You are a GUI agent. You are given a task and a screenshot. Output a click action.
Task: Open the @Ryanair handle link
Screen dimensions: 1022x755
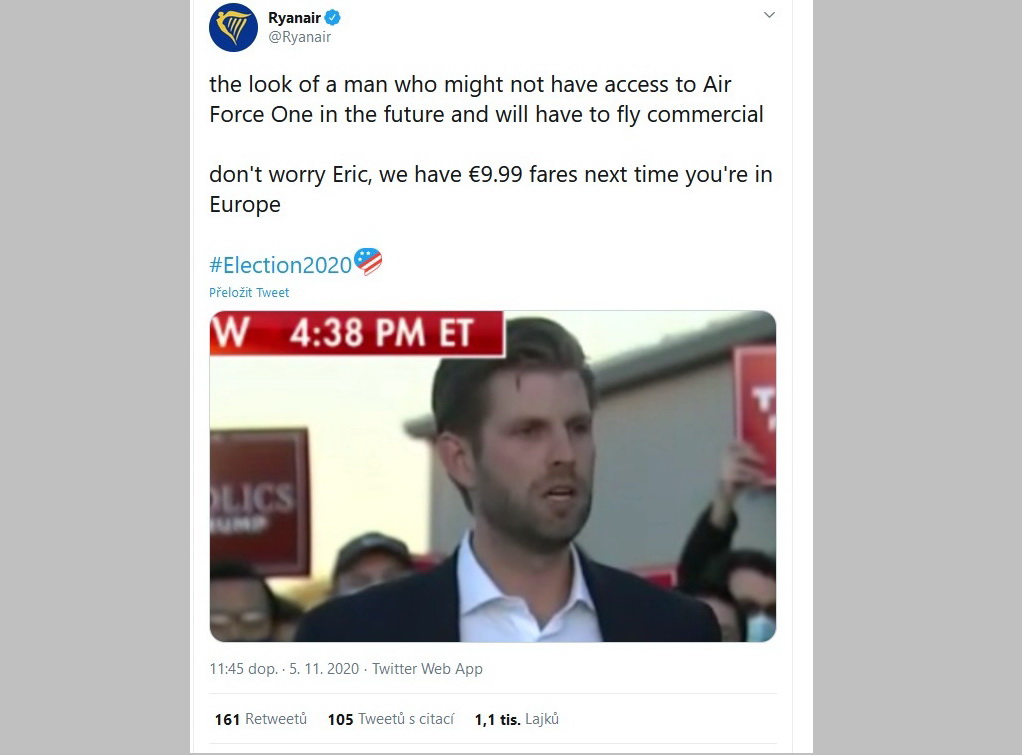coord(300,37)
